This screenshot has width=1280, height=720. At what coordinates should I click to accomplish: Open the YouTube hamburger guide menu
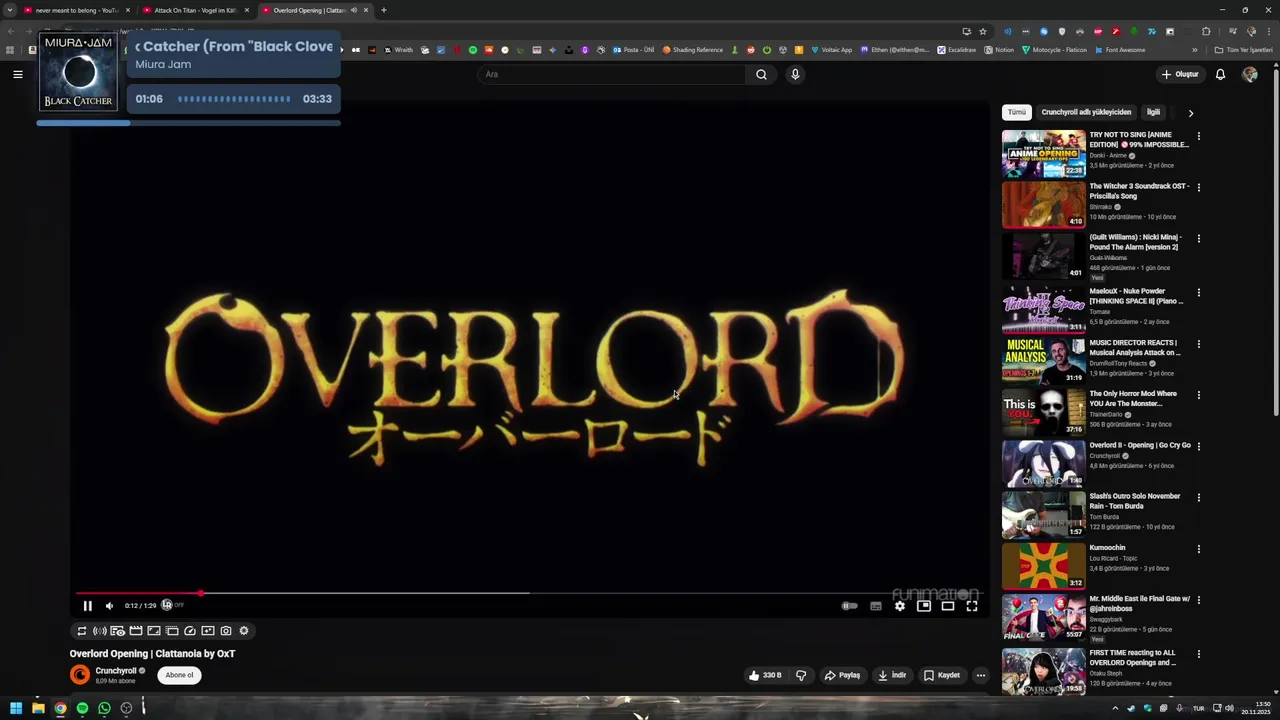pyautogui.click(x=18, y=74)
